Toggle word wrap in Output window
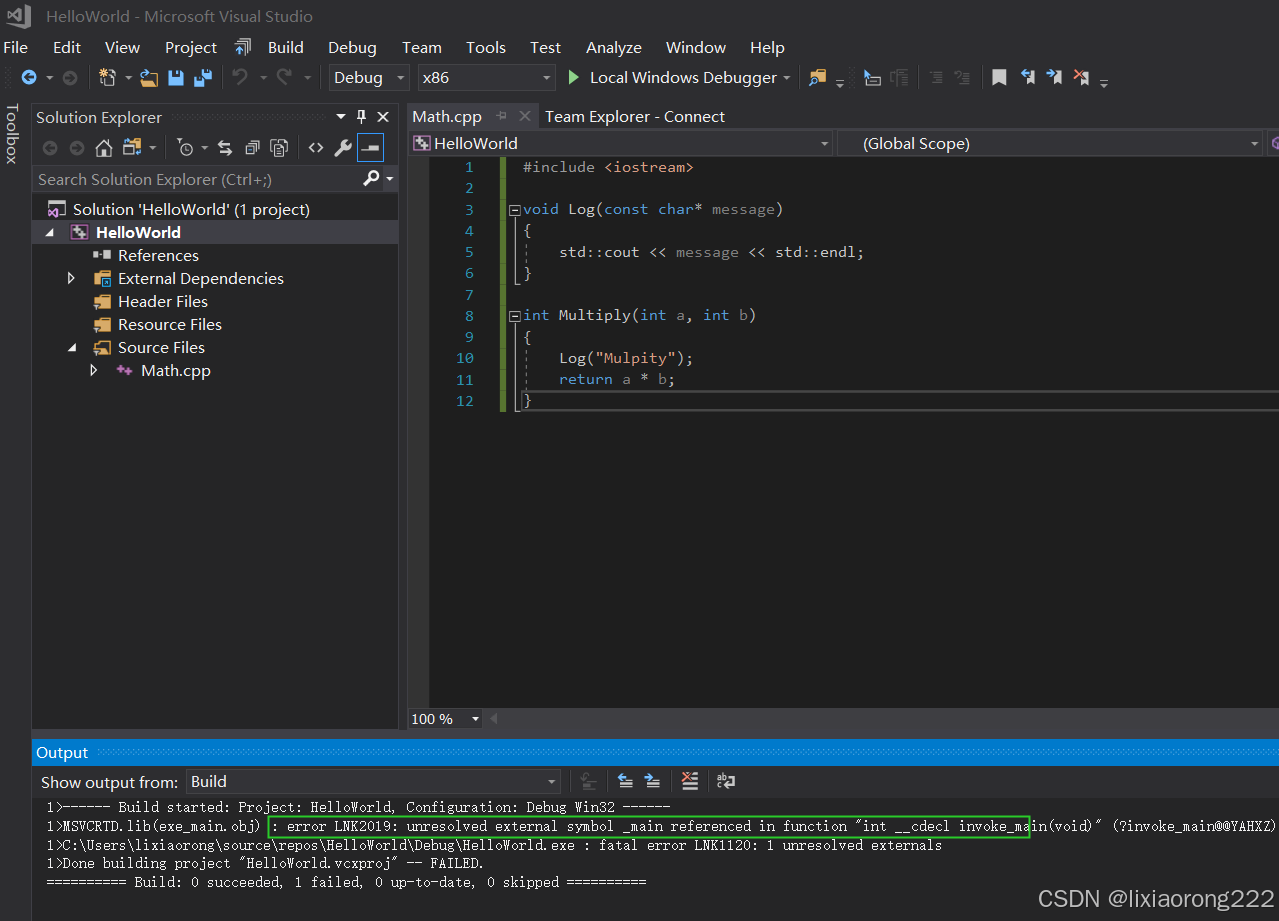 (x=725, y=781)
